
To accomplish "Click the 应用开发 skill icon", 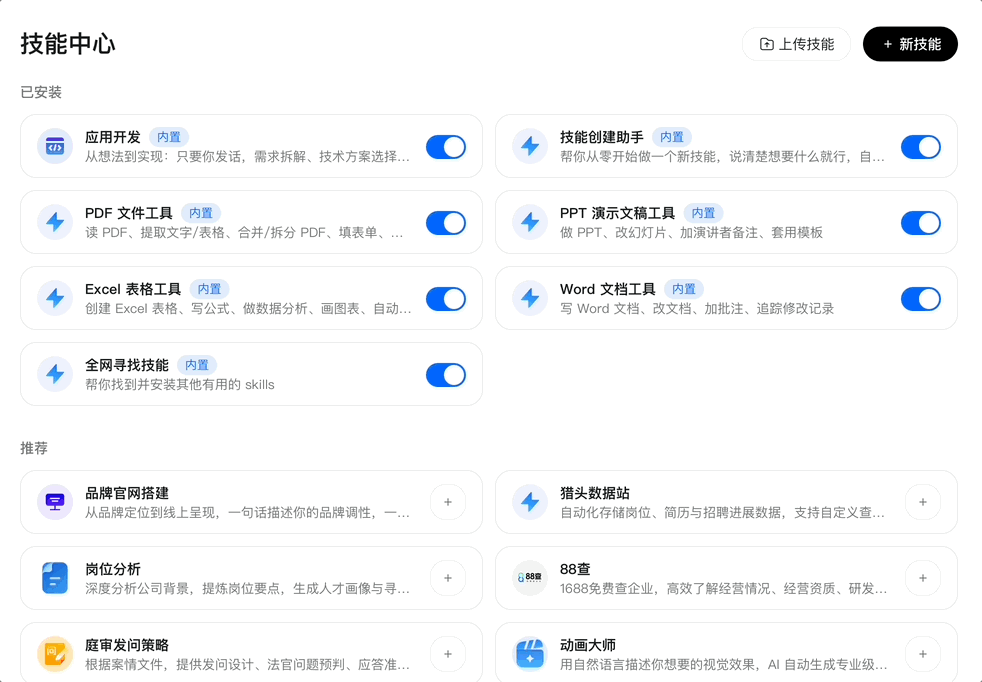I will (54, 146).
